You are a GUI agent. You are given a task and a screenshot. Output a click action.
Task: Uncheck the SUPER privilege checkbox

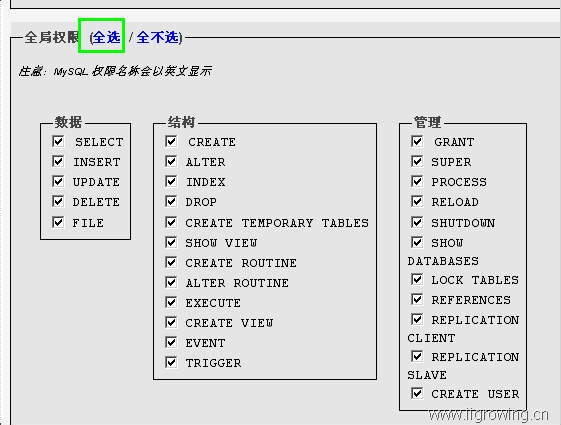(417, 161)
